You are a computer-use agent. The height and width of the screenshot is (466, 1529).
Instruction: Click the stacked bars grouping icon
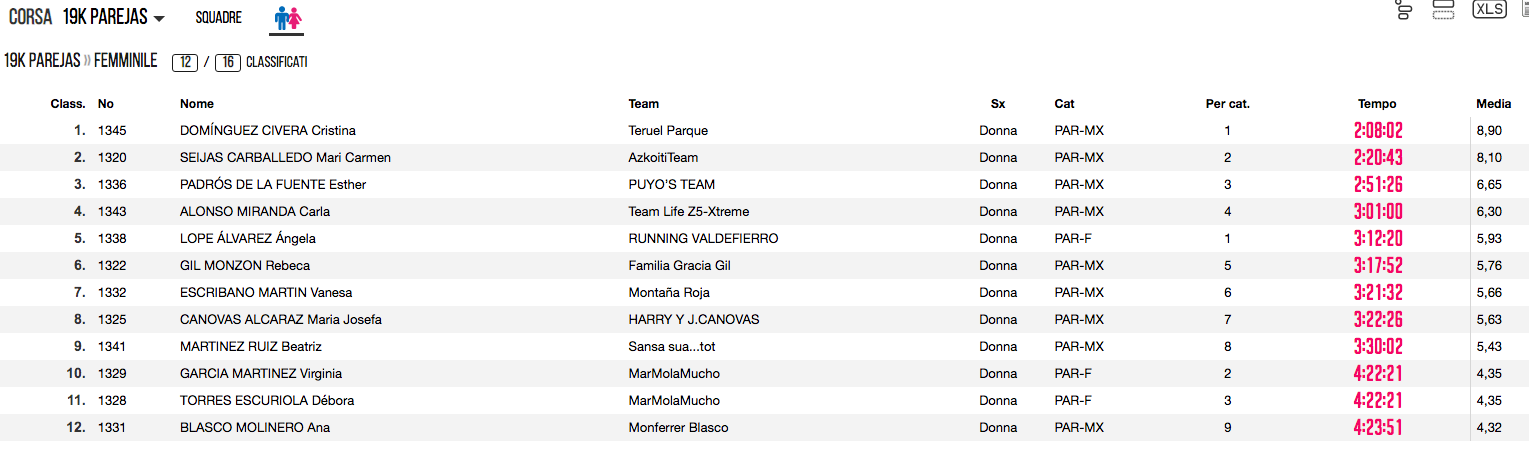point(1405,11)
